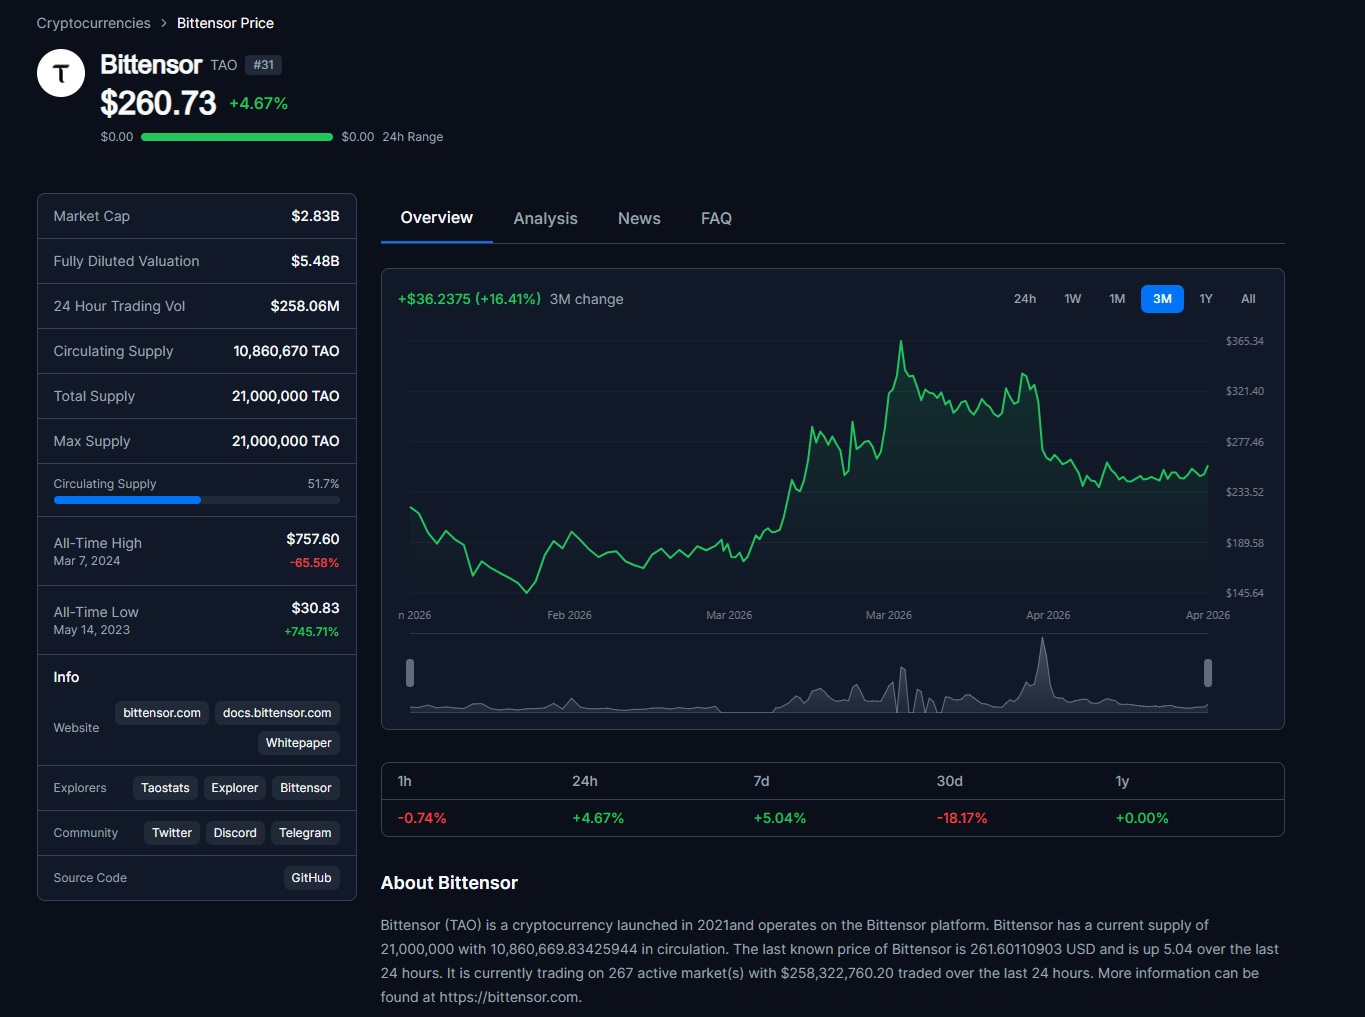The height and width of the screenshot is (1017, 1365).
Task: Switch chart to 1W range
Action: point(1072,299)
